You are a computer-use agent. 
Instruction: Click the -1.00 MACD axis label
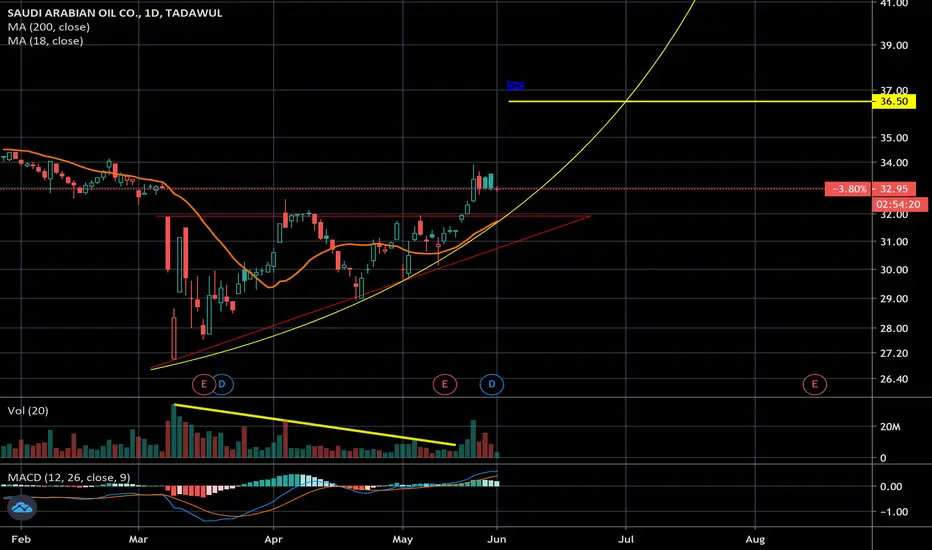click(893, 512)
